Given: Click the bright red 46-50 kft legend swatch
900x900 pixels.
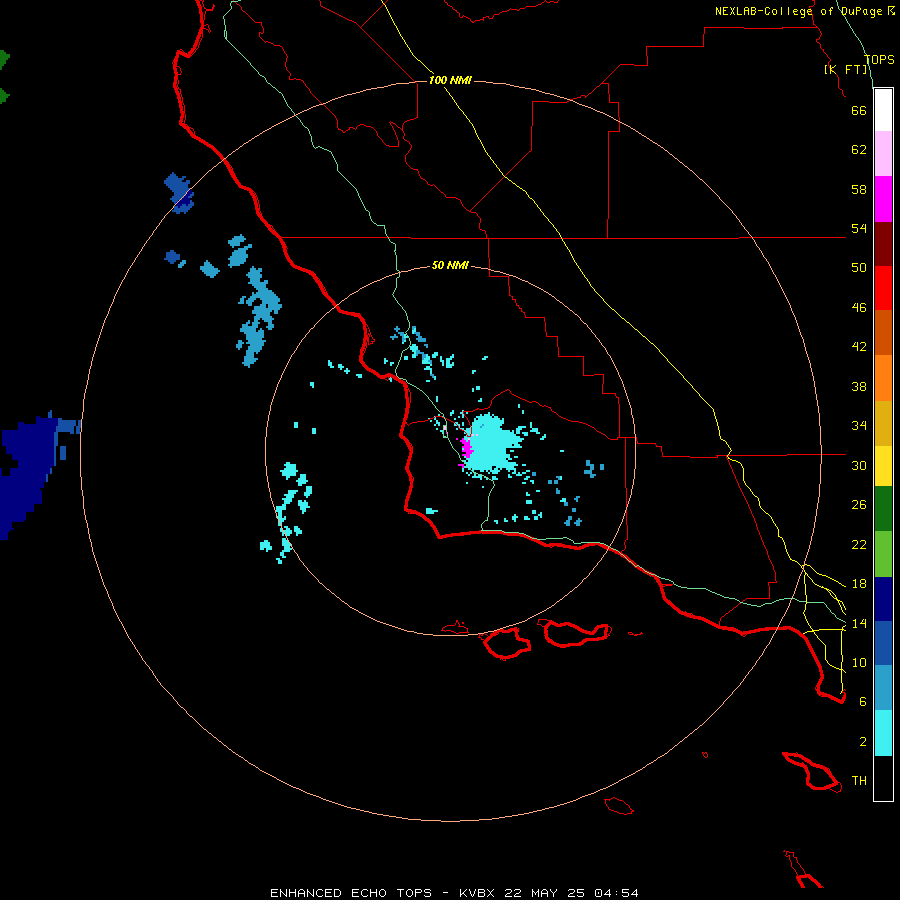Looking at the screenshot, I should pyautogui.click(x=883, y=288).
